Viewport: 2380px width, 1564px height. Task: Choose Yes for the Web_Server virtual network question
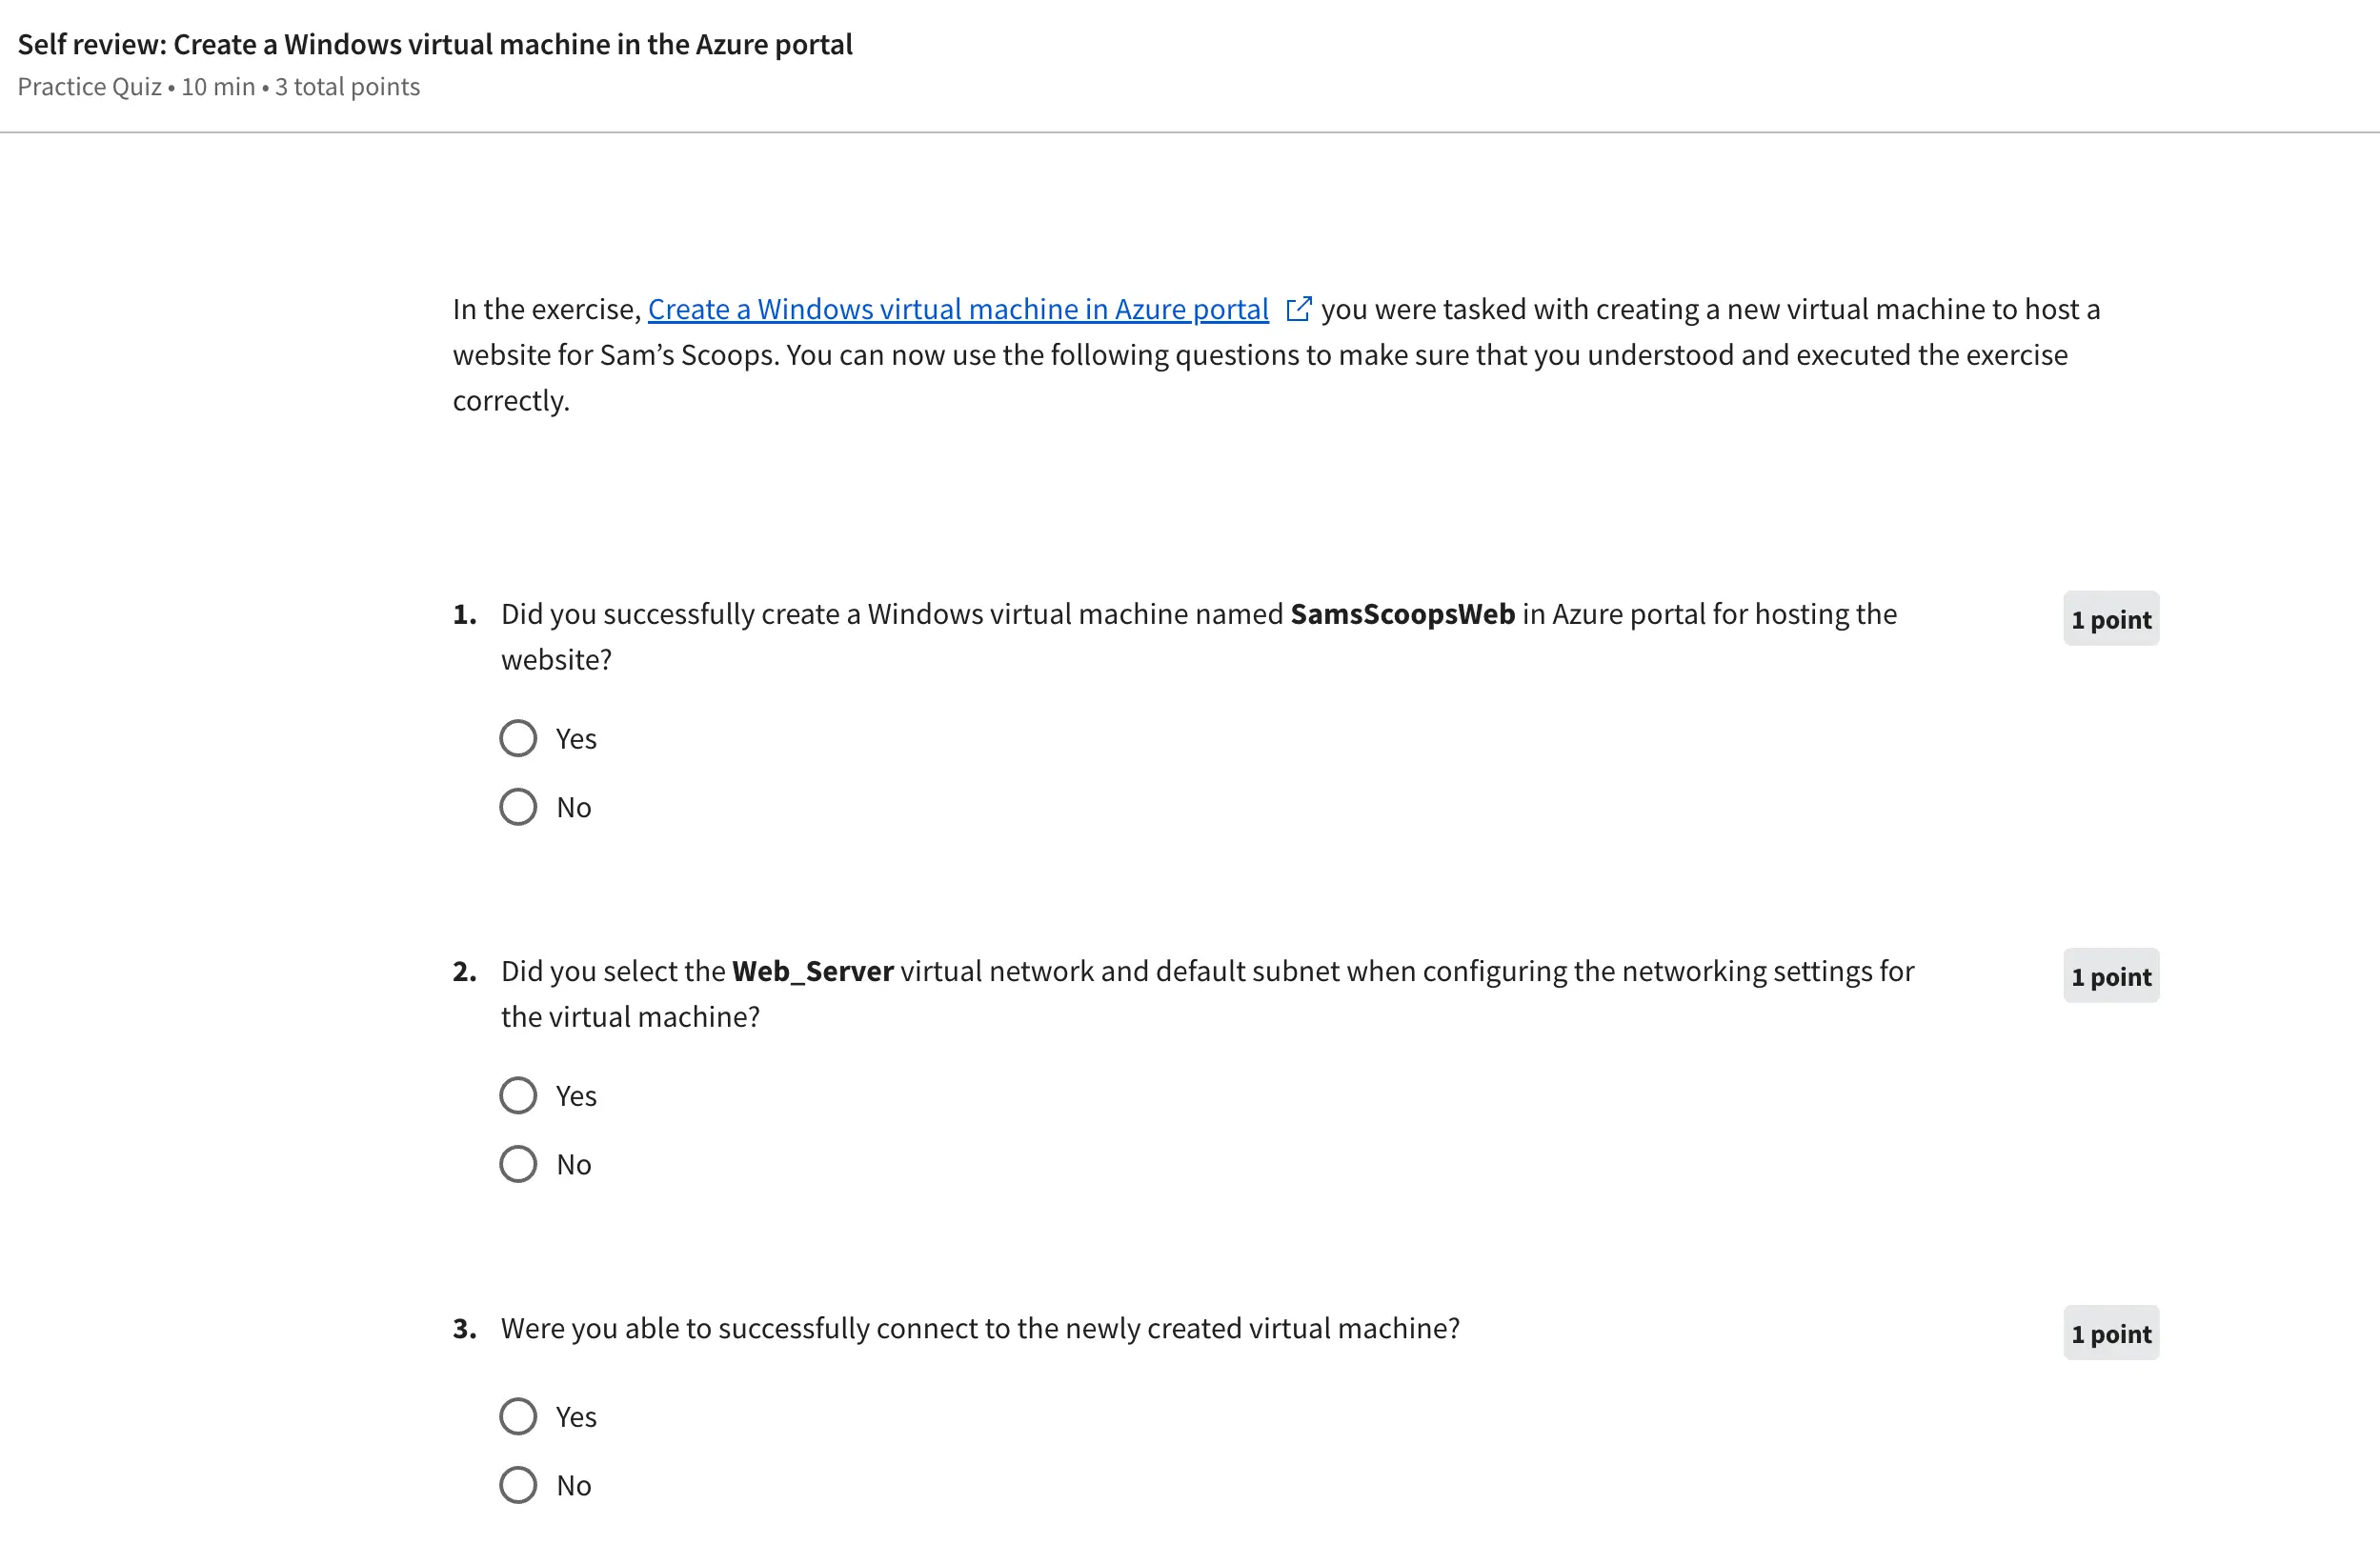coord(518,1096)
